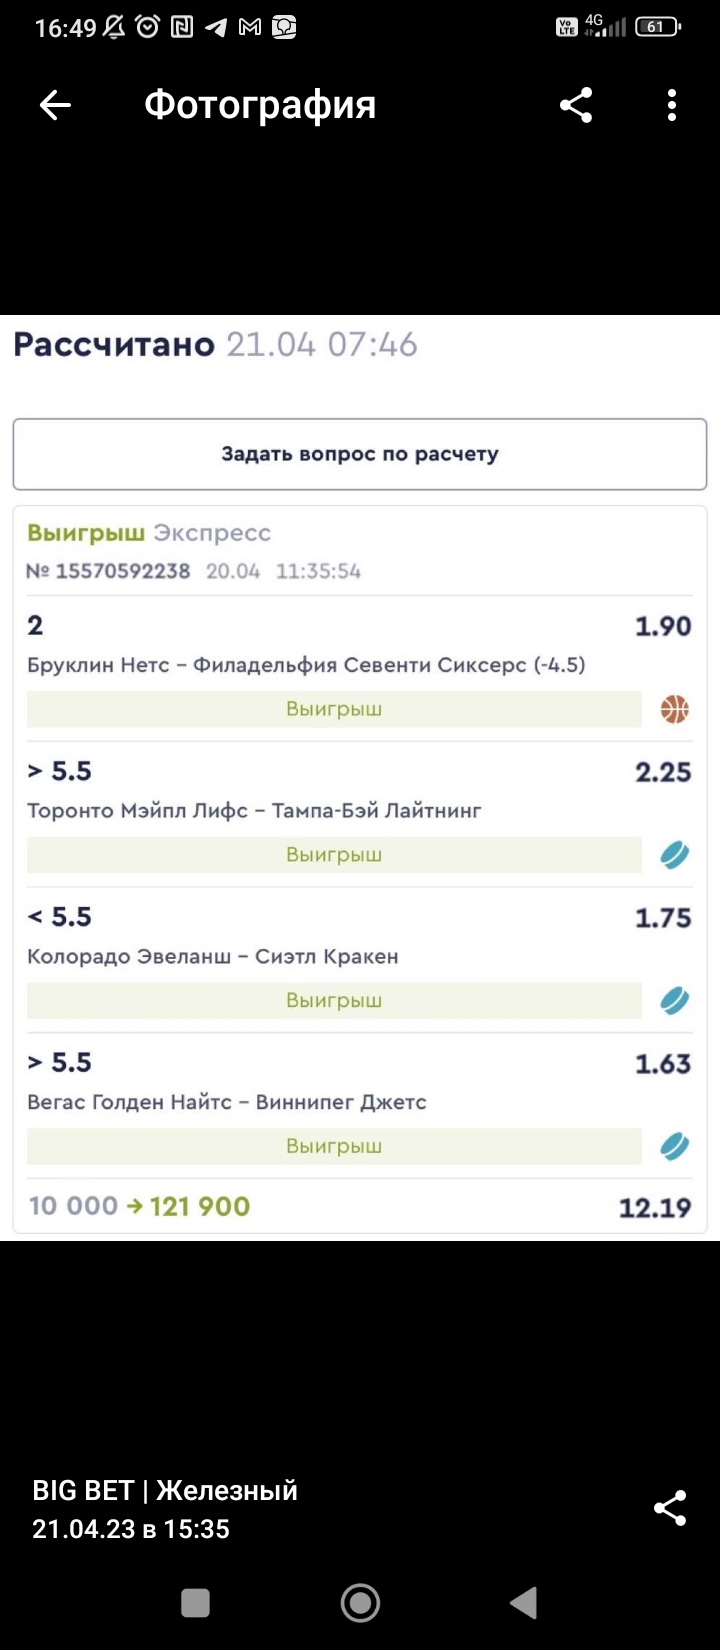Tap the basketball icon on Brooklyn Nets bet
720x1650 pixels.
tap(675, 709)
